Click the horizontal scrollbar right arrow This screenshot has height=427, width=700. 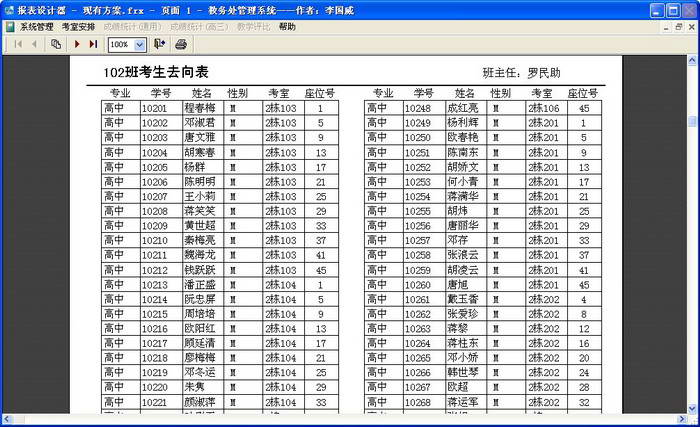pyautogui.click(x=681, y=419)
